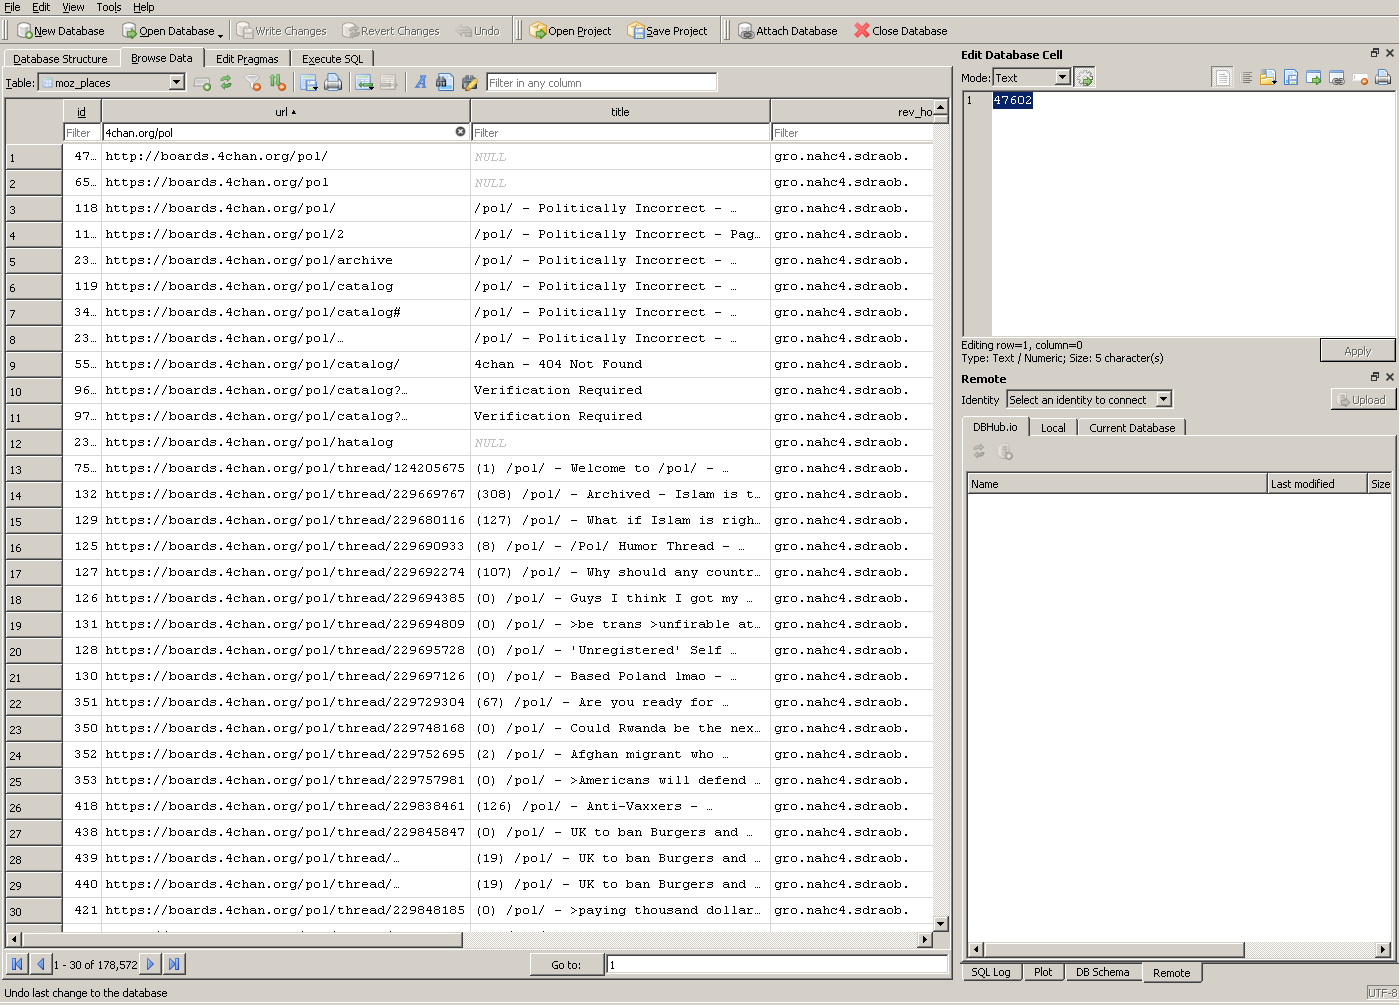Show the Plot panel tab
Image resolution: width=1400 pixels, height=1005 pixels.
(1043, 972)
